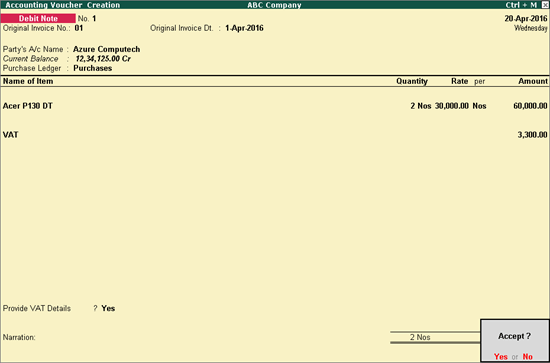The width and height of the screenshot is (550, 363).
Task: Close the voucher creation window
Action: (x=545, y=5)
